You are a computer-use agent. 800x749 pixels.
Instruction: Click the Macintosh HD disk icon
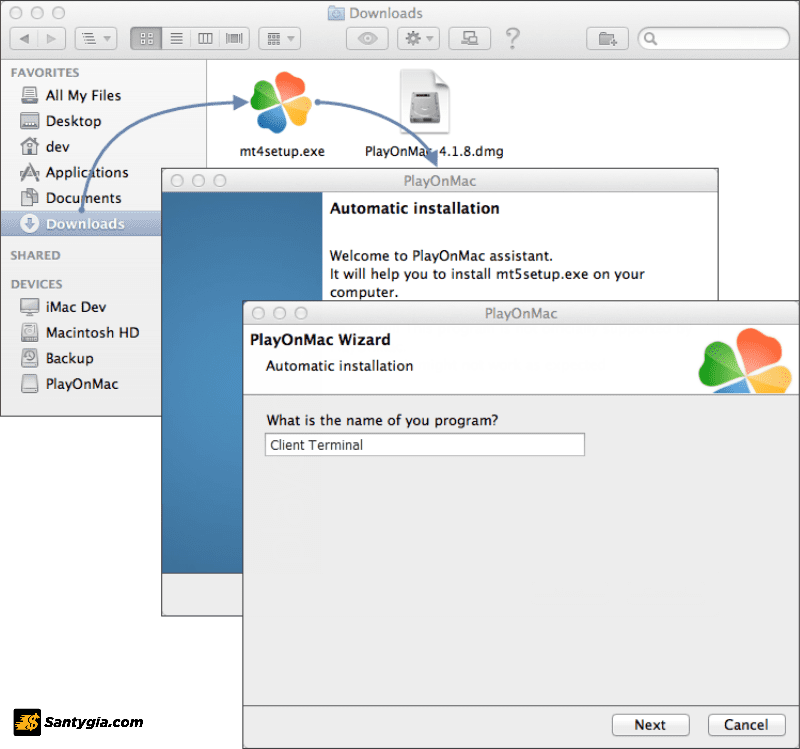click(x=30, y=333)
